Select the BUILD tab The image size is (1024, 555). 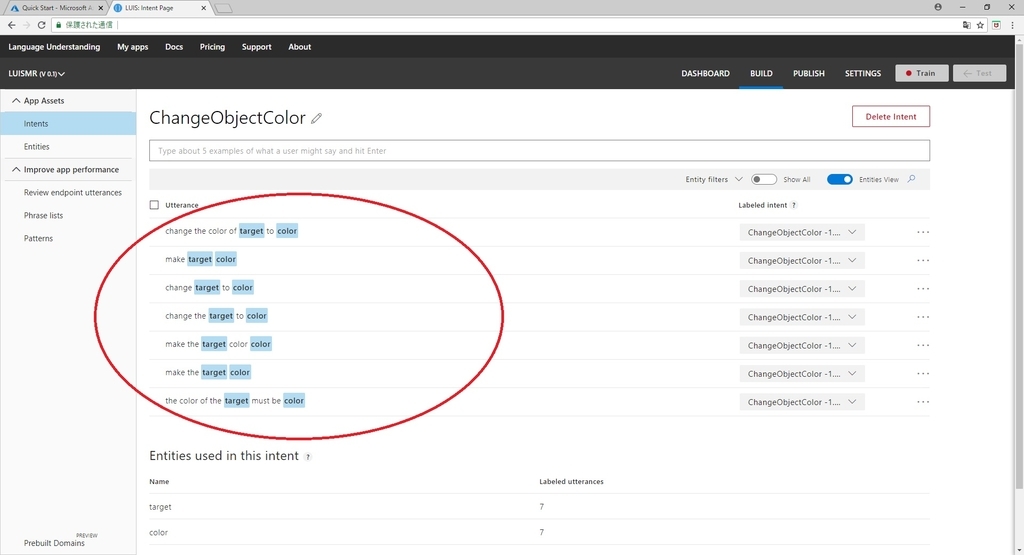point(761,73)
